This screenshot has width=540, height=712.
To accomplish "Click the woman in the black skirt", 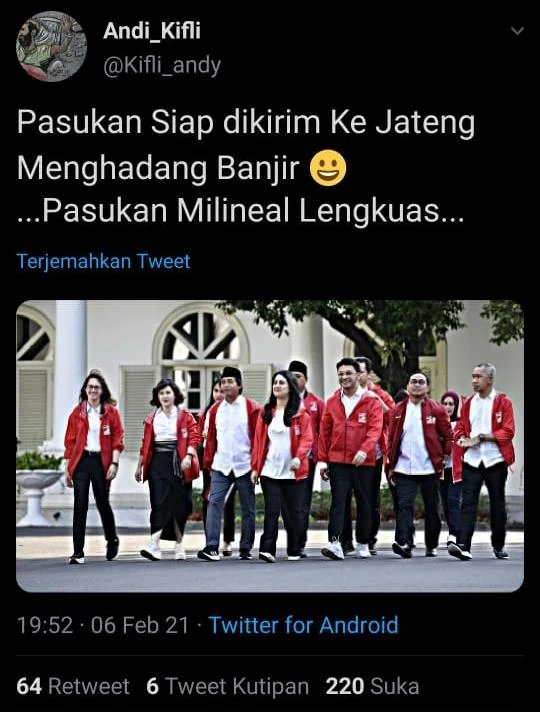I will point(168,469).
